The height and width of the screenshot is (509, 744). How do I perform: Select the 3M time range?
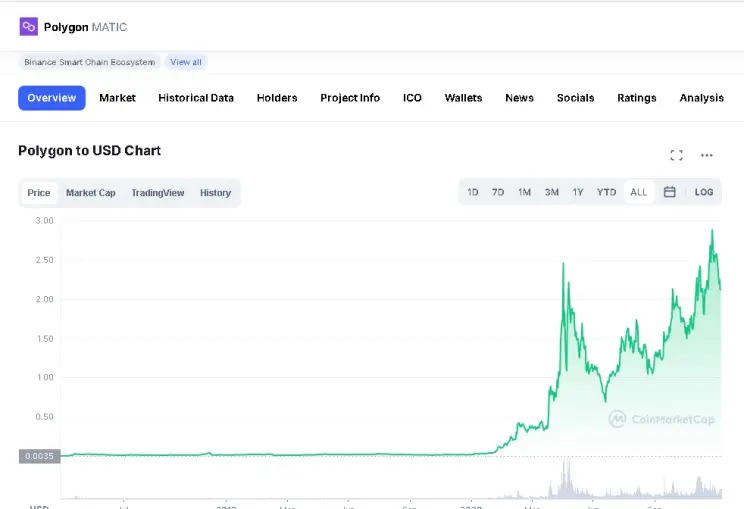pos(551,192)
